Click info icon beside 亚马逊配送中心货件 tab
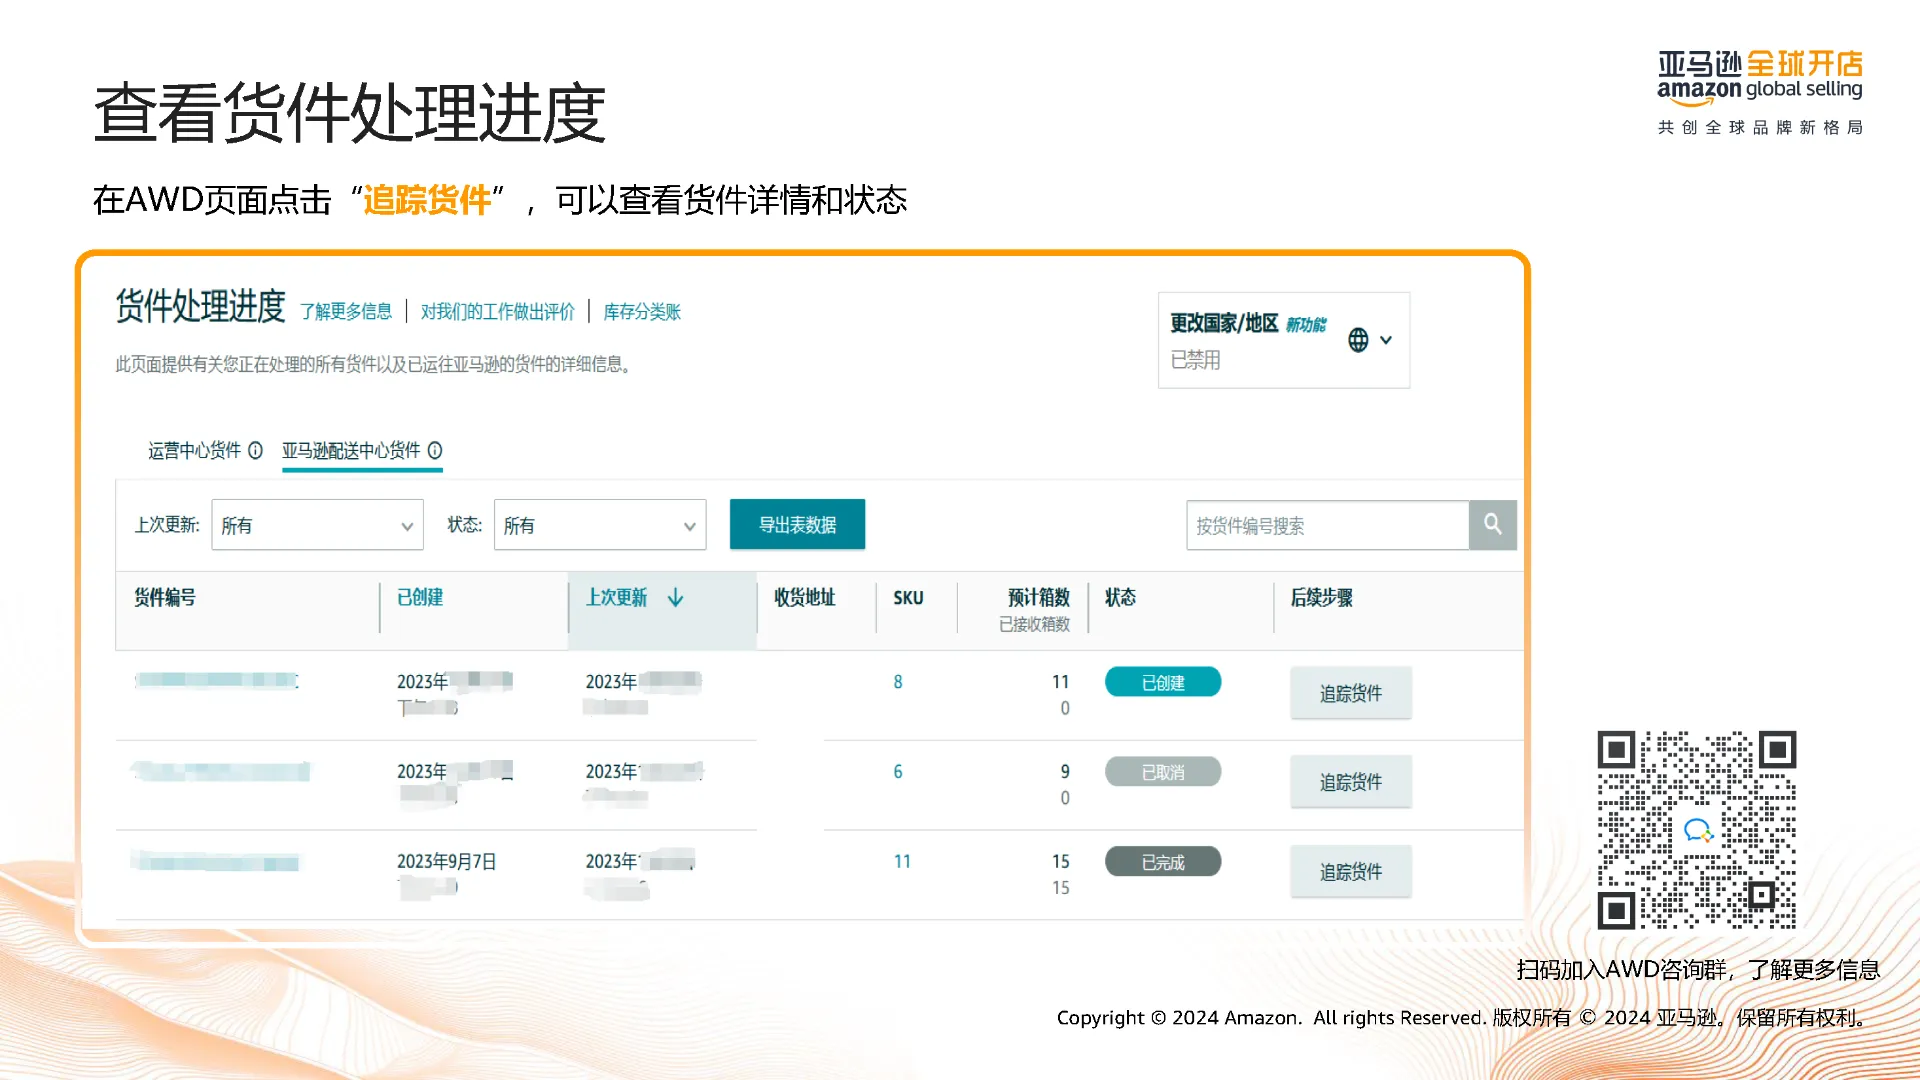The height and width of the screenshot is (1080, 1920). [435, 451]
